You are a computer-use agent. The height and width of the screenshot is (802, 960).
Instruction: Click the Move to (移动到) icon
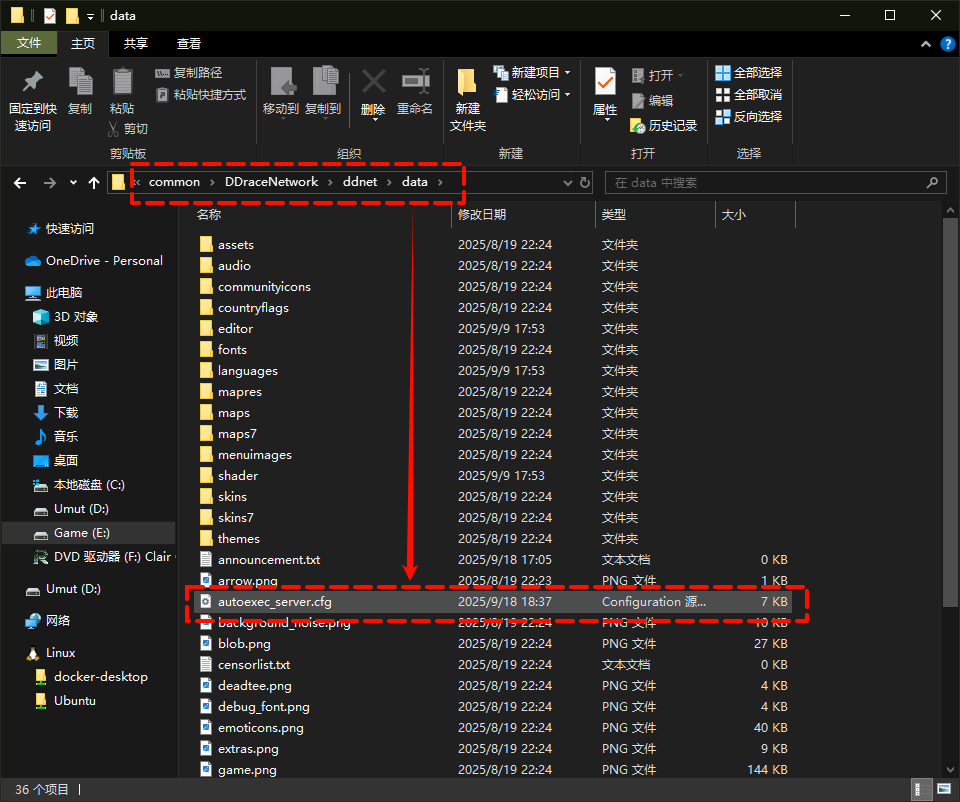point(282,81)
